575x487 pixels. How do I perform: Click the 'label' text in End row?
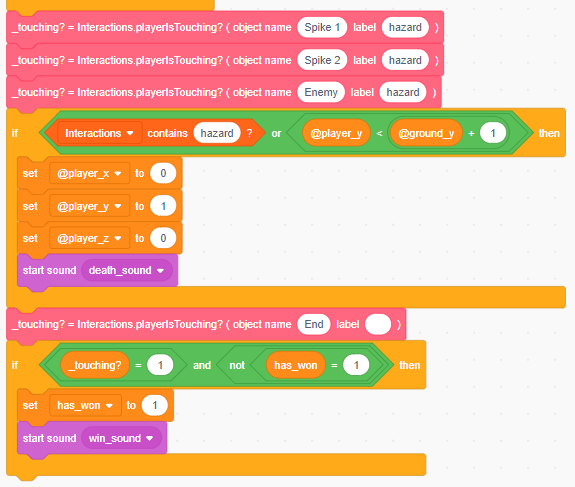pyautogui.click(x=348, y=324)
